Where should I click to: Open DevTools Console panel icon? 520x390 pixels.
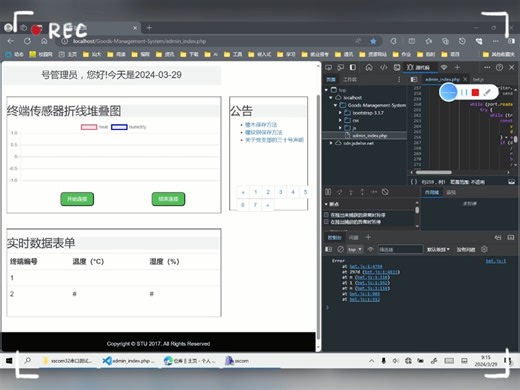point(397,67)
